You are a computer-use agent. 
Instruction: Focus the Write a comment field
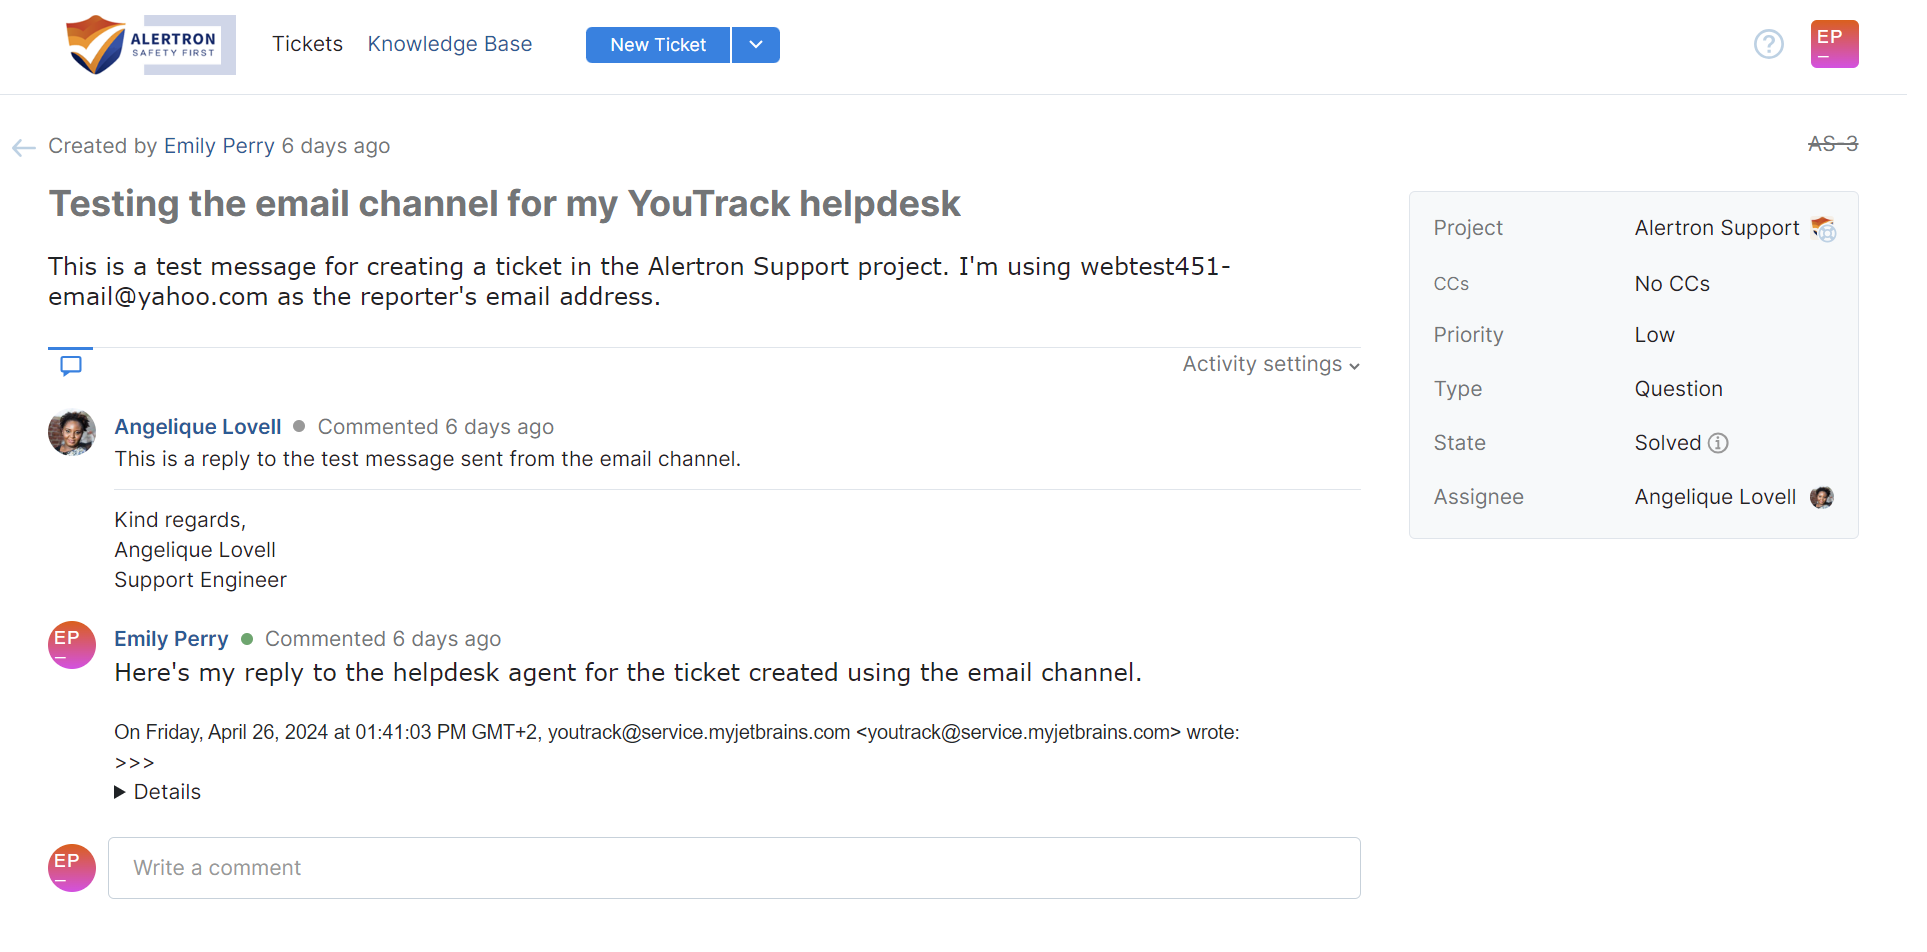734,868
